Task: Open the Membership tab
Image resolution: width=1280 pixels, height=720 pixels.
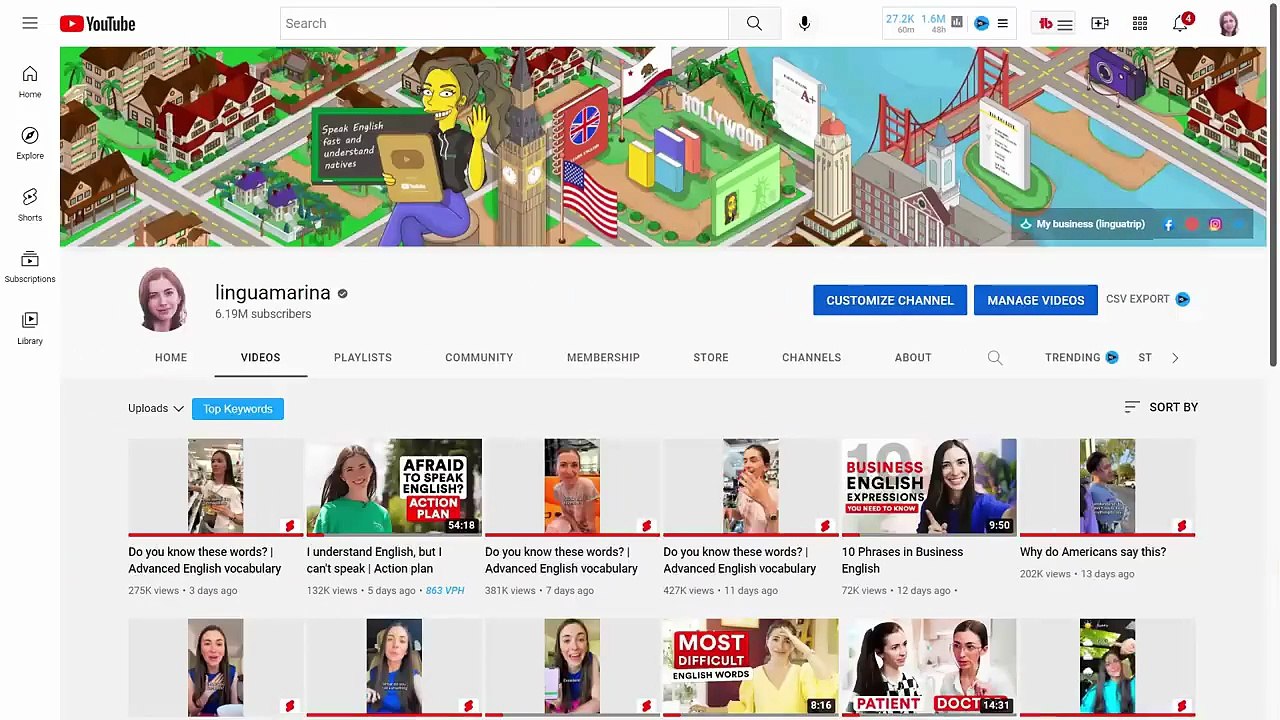Action: coord(603,357)
